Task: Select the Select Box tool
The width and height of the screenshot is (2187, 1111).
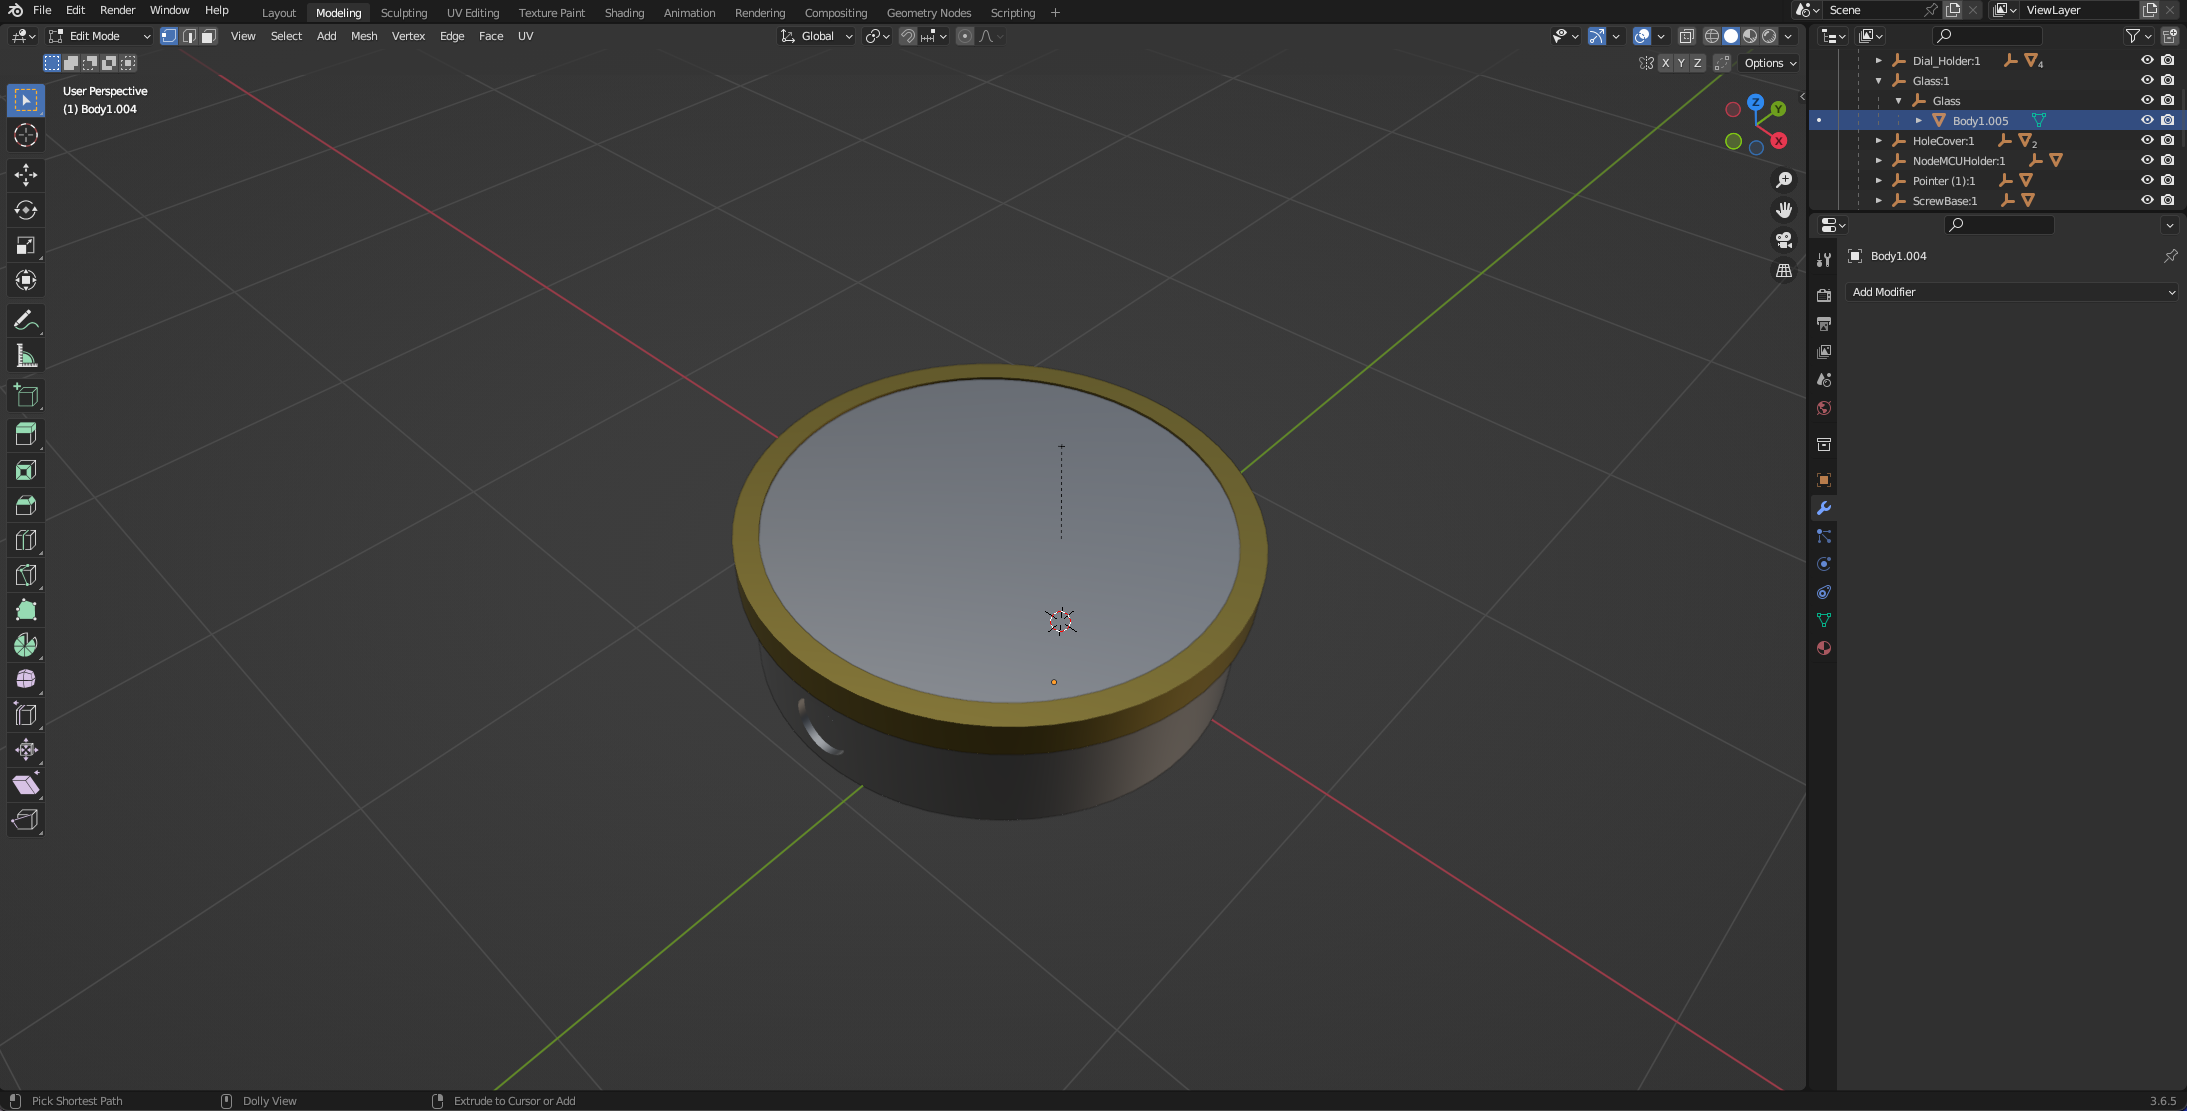Action: pyautogui.click(x=26, y=100)
